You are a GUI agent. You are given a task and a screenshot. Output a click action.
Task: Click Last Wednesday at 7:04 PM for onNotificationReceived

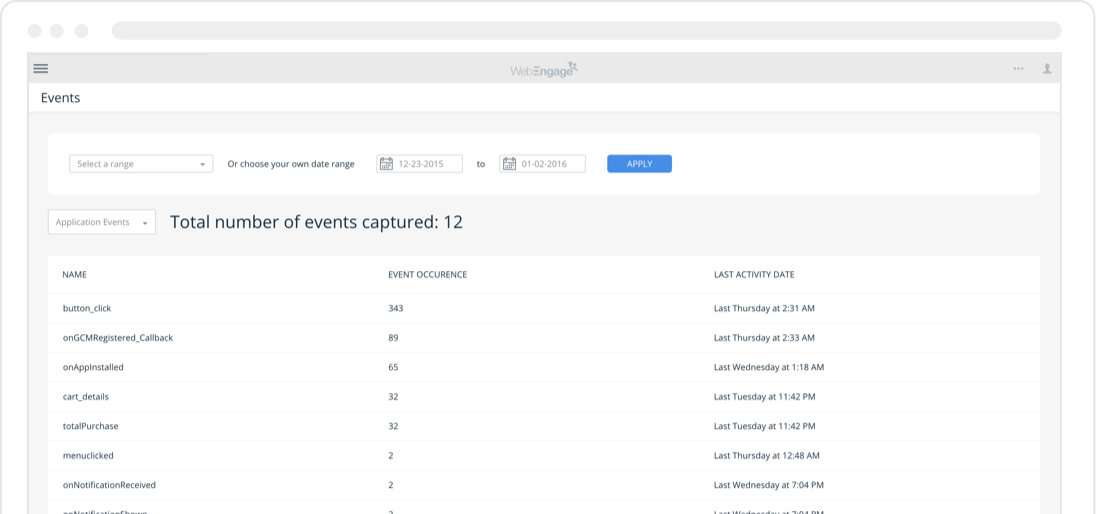[x=769, y=485]
